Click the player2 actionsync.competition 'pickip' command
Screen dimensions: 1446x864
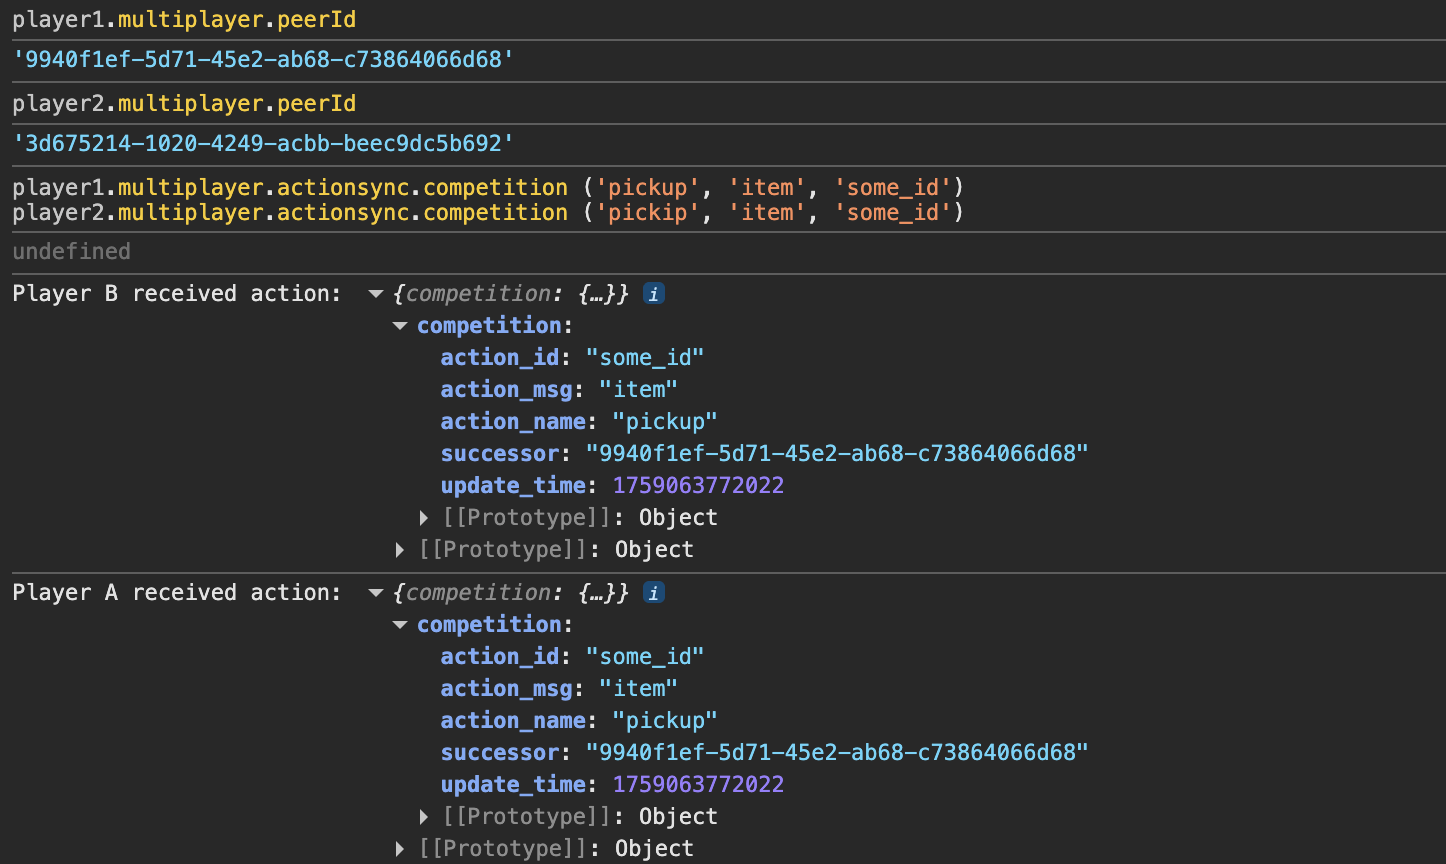click(x=487, y=213)
